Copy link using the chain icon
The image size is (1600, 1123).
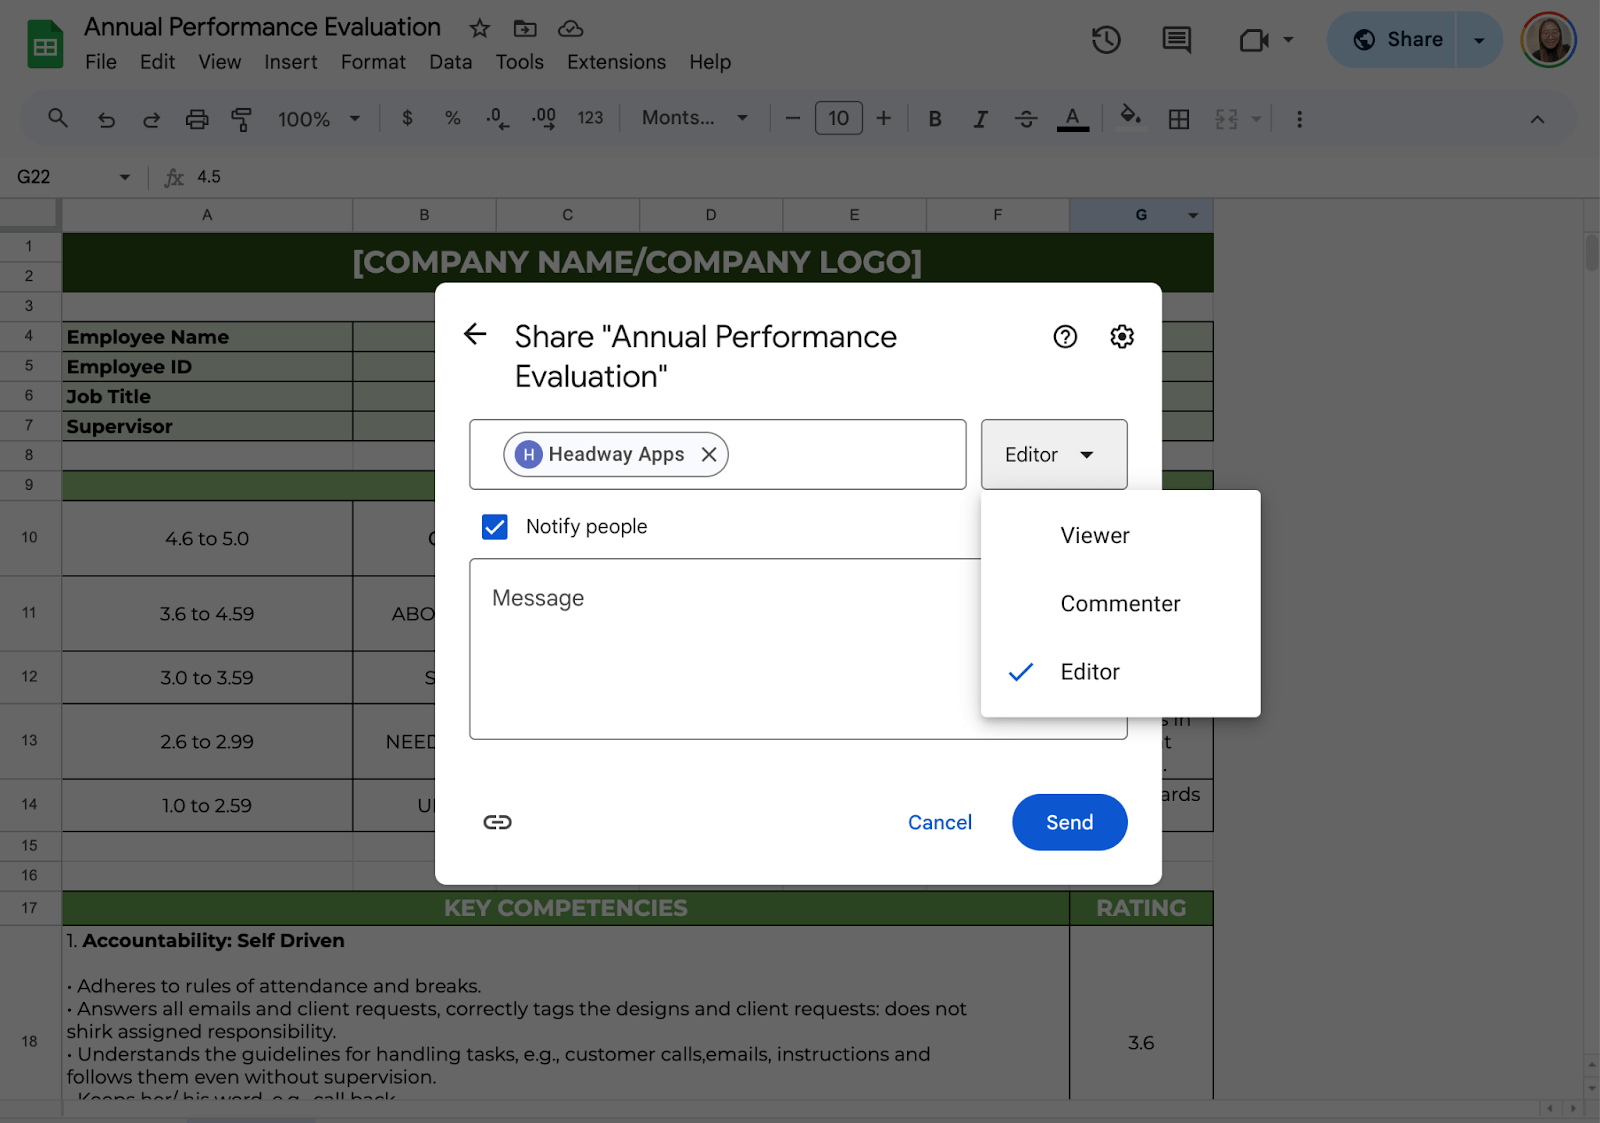[x=497, y=822]
